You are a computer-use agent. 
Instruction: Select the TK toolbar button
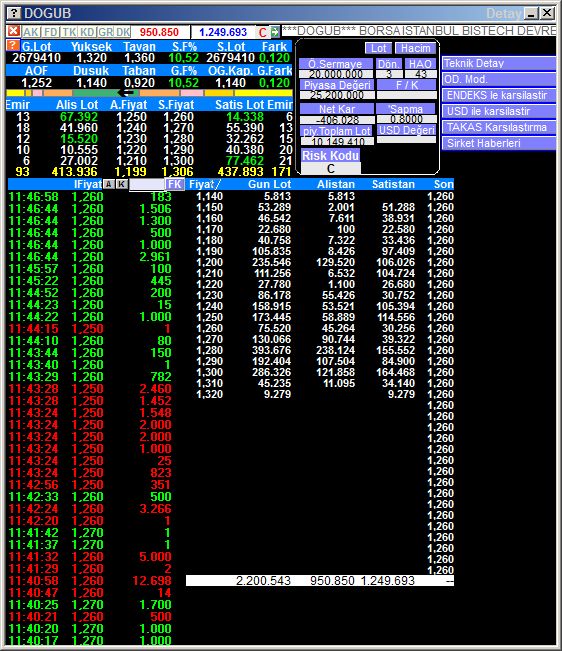[x=69, y=32]
